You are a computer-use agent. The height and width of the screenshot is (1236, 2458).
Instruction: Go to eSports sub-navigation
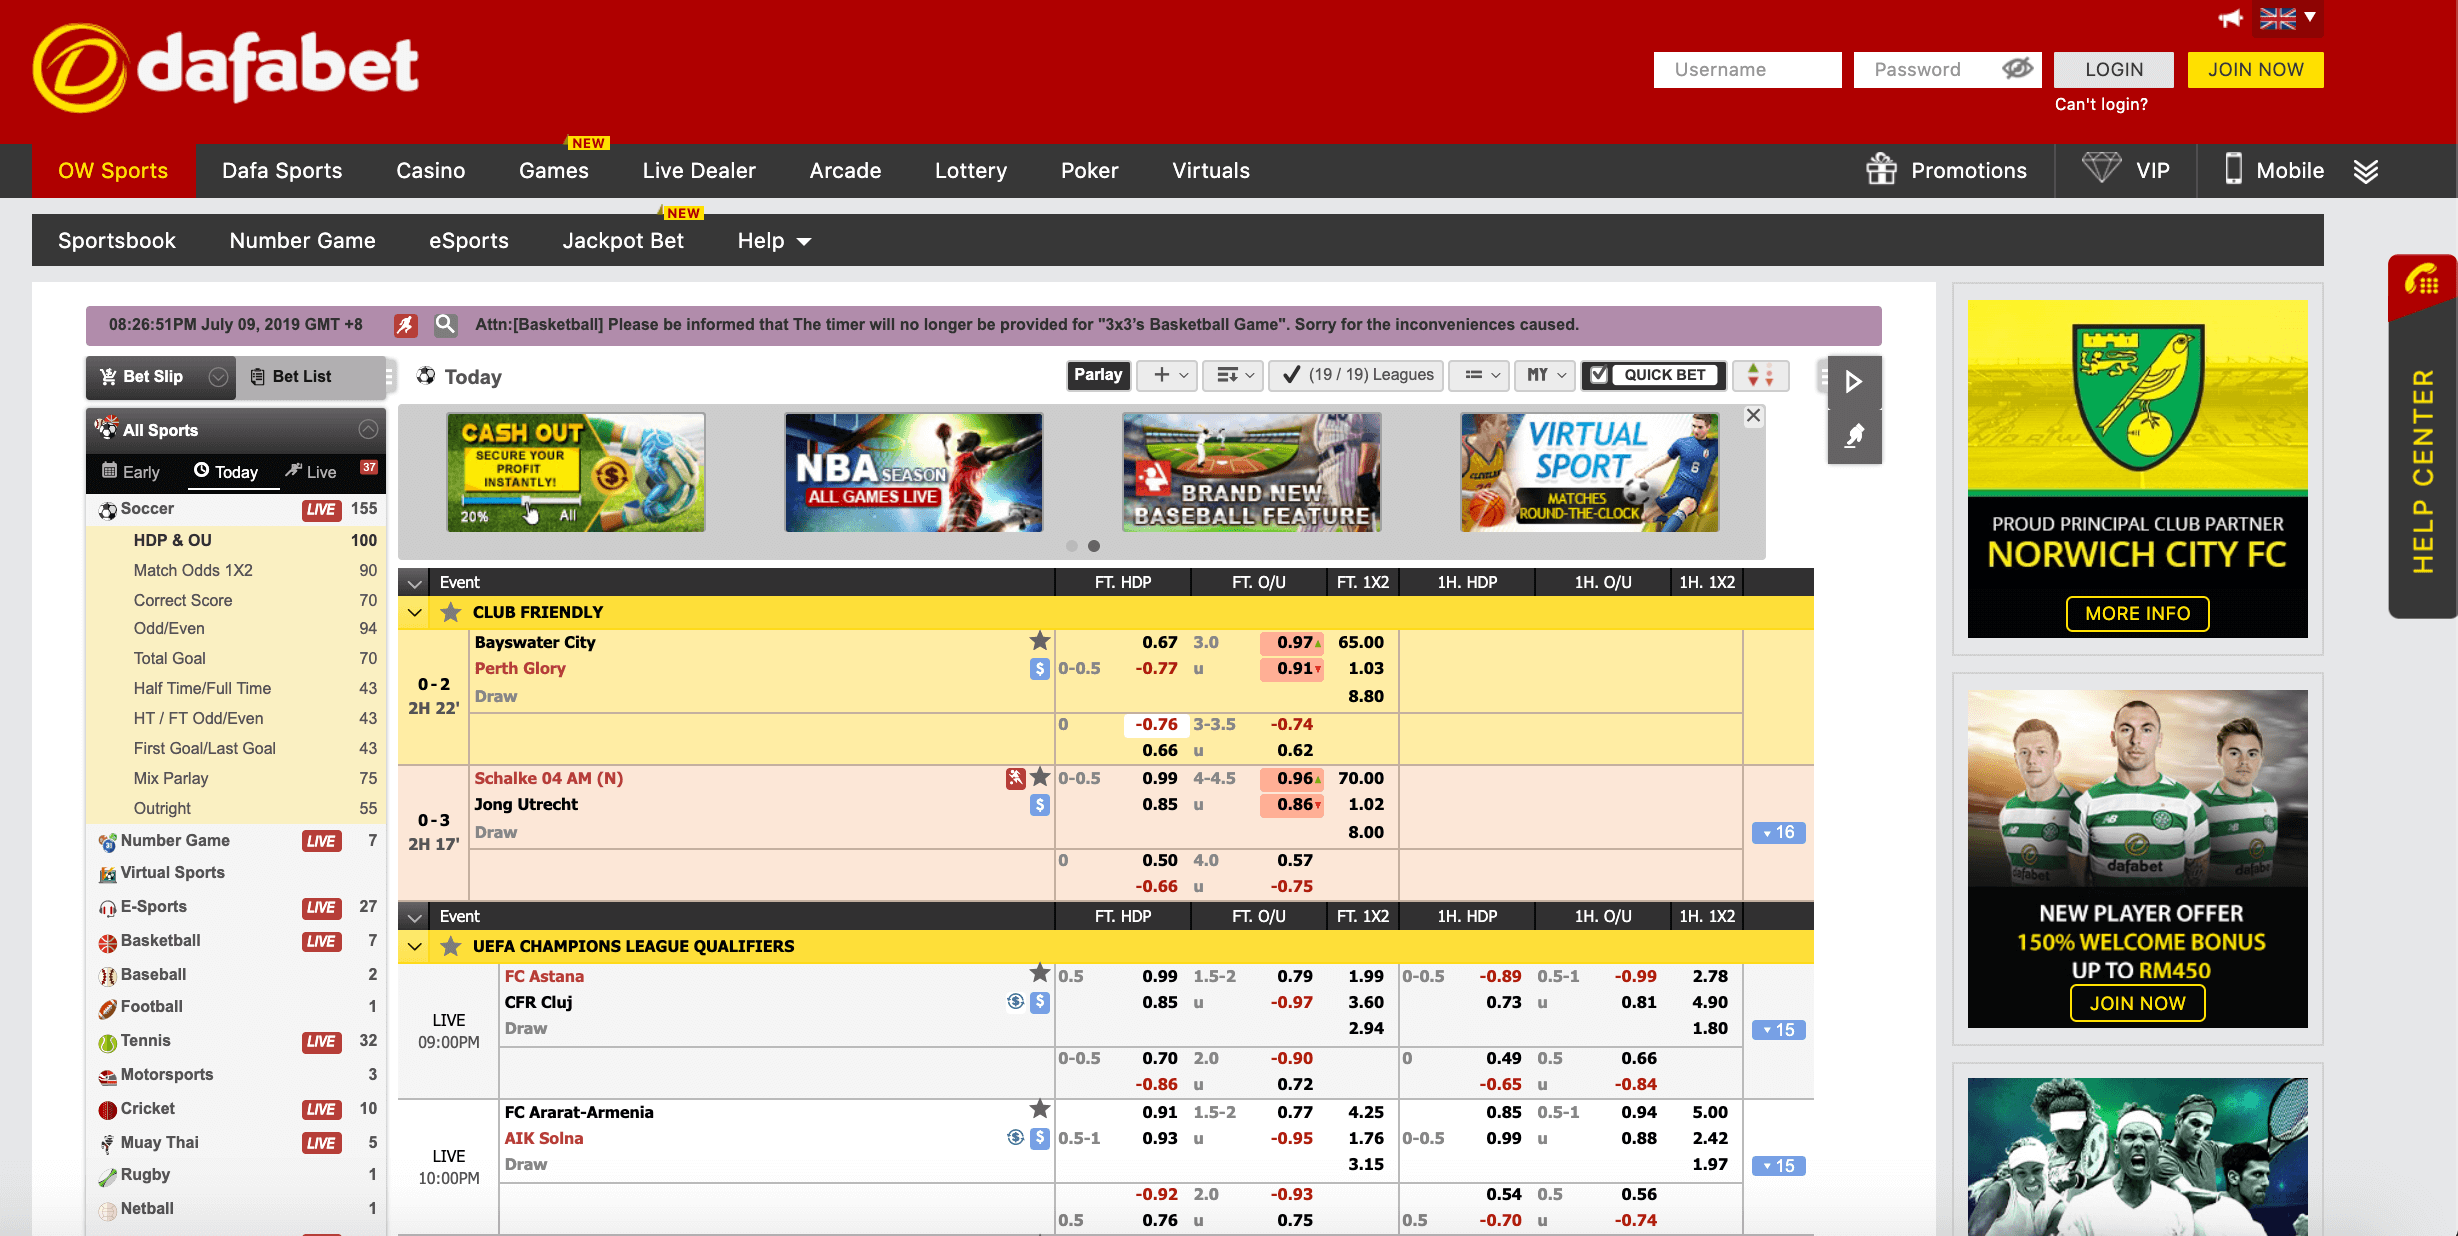coord(469,241)
